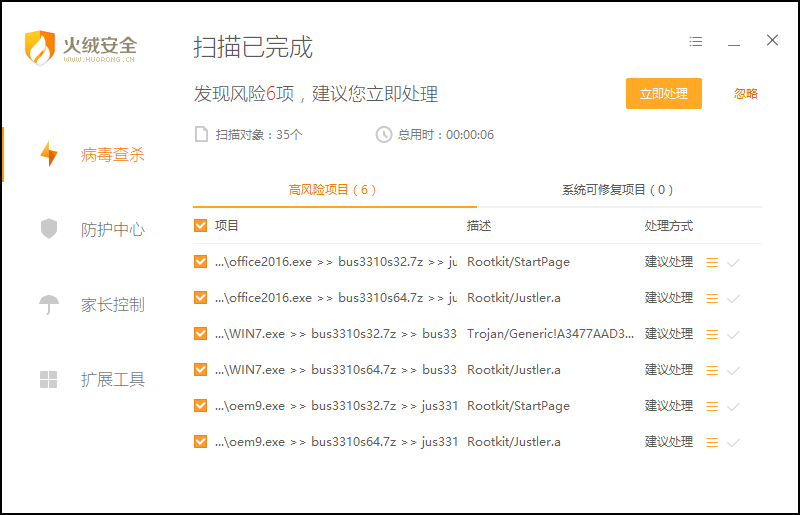Uncheck the office2016.exe bus3310s32.7z item

(201, 262)
